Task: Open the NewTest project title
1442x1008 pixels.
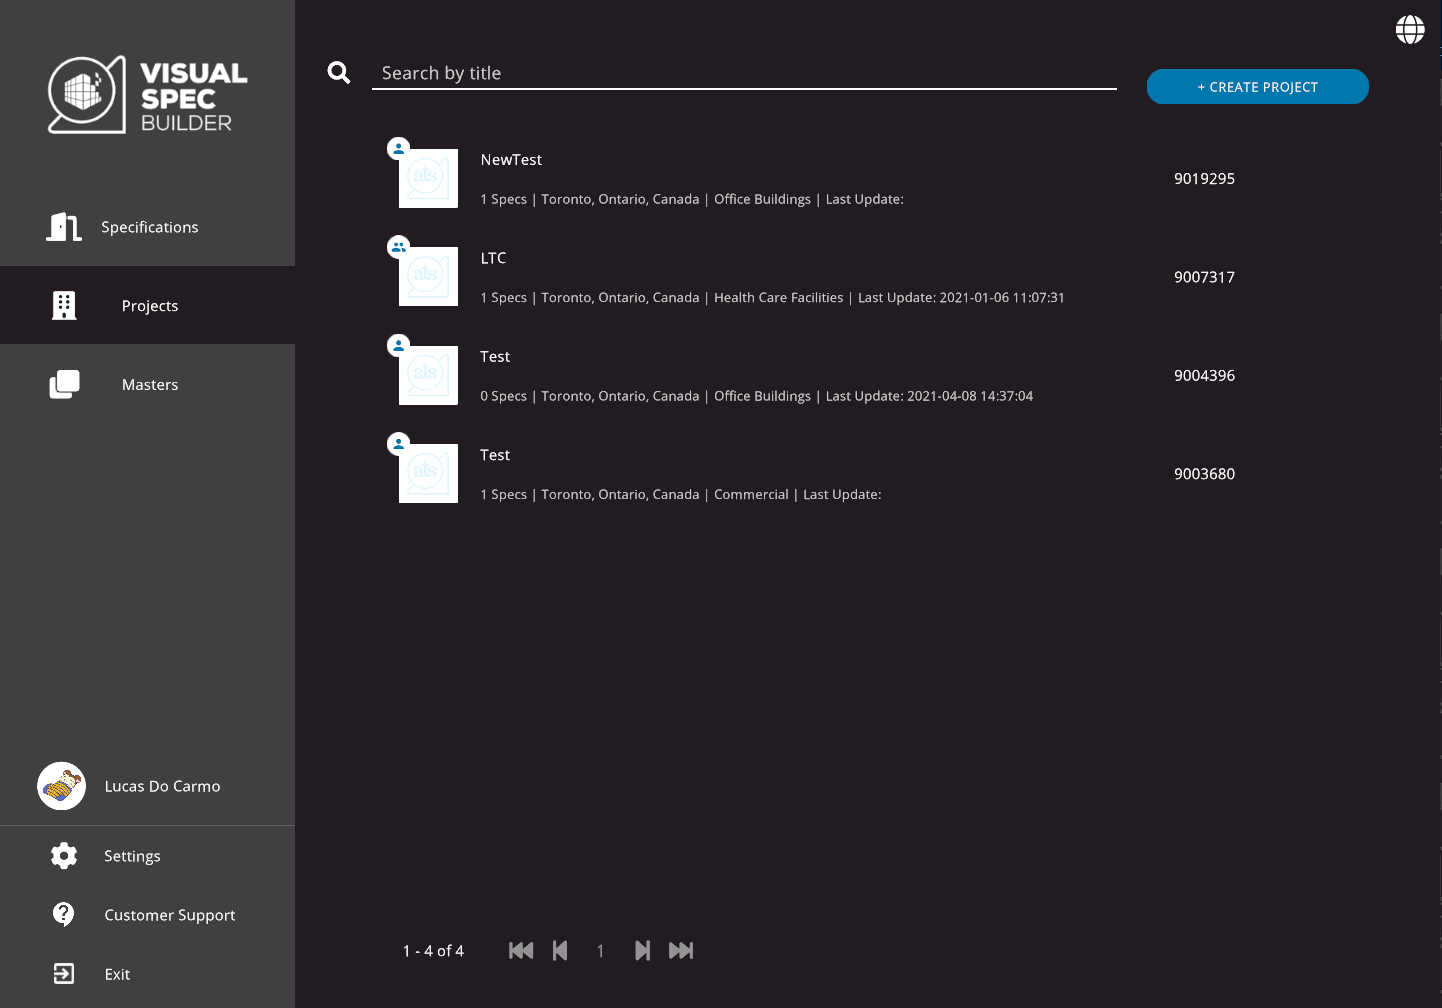Action: pos(511,160)
